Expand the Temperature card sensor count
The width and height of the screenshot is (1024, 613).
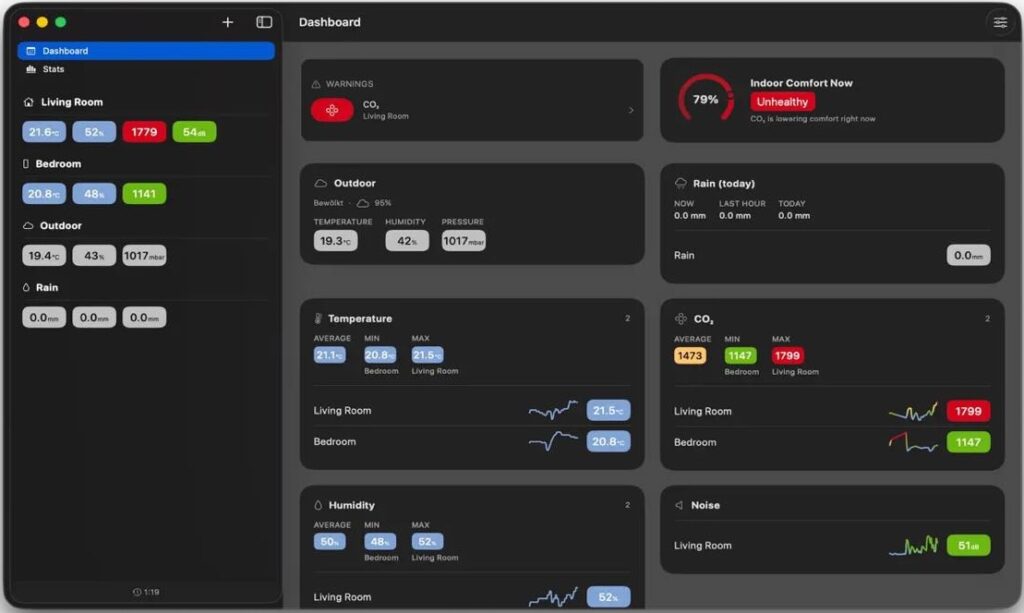[x=628, y=319]
